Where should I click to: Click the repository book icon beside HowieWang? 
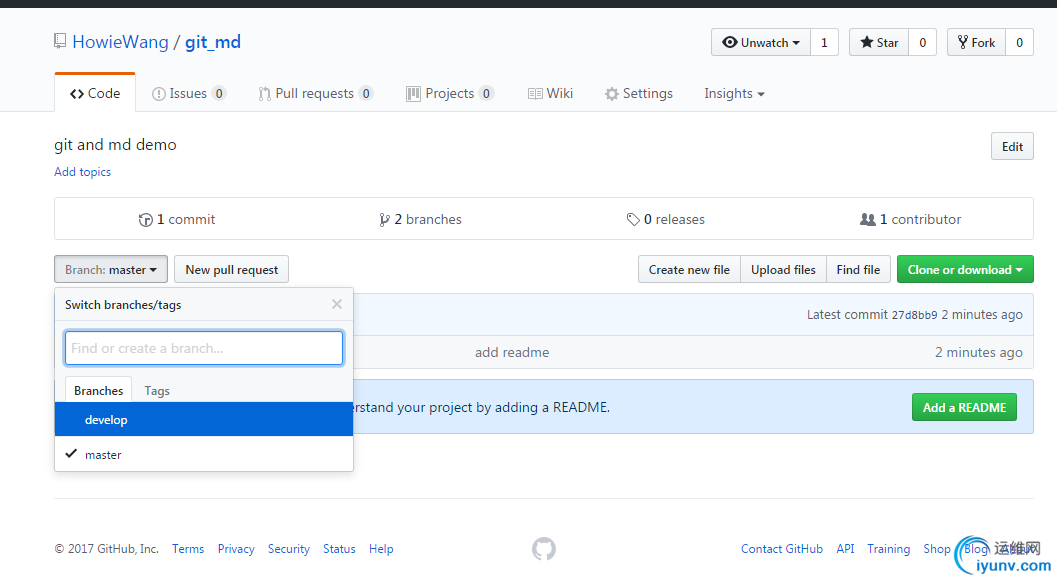61,42
